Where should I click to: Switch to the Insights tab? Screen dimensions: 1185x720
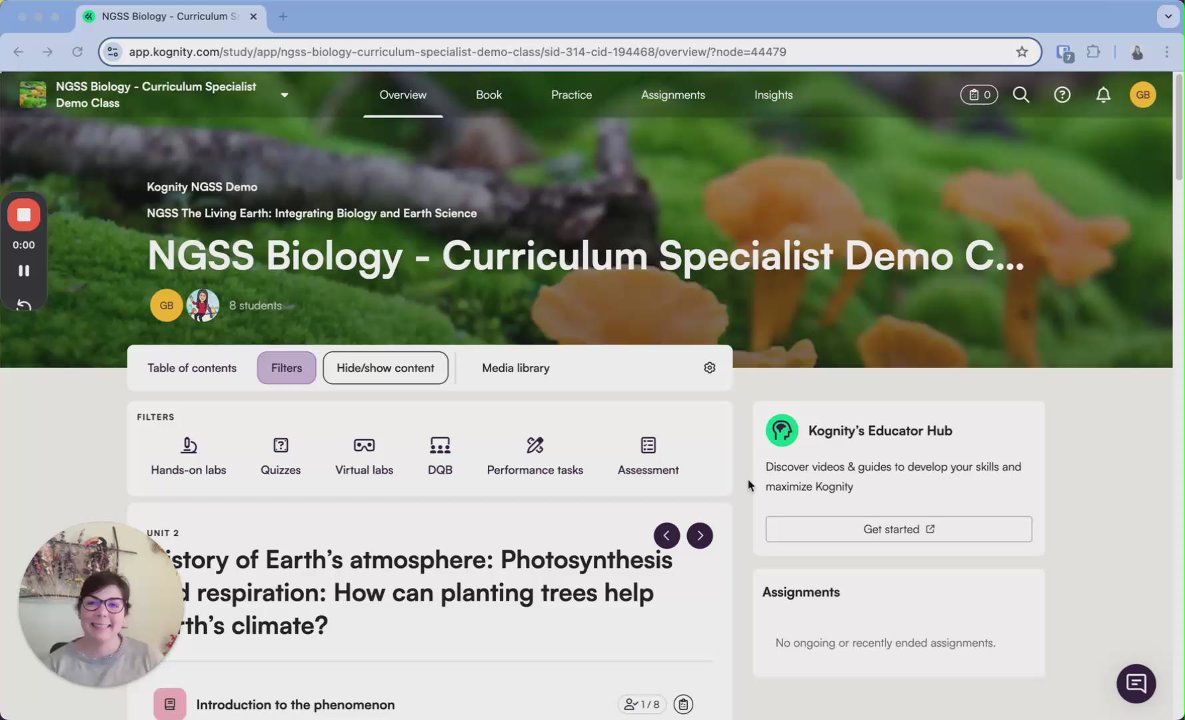pos(773,94)
